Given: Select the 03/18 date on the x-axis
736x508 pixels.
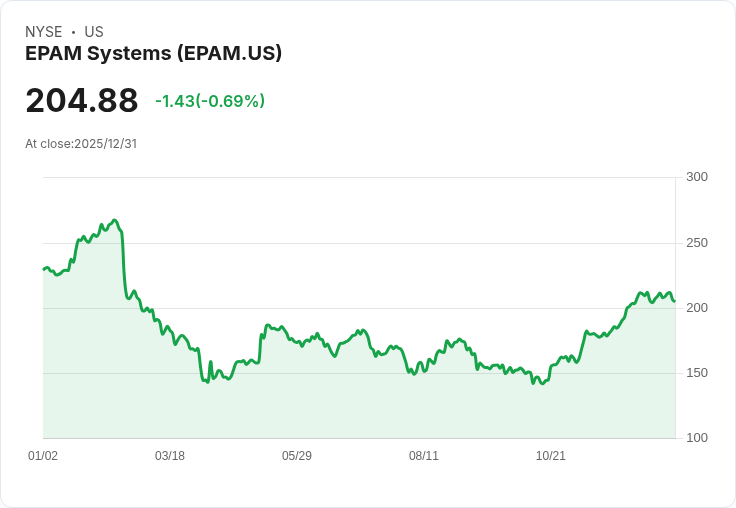Looking at the screenshot, I should (170, 456).
